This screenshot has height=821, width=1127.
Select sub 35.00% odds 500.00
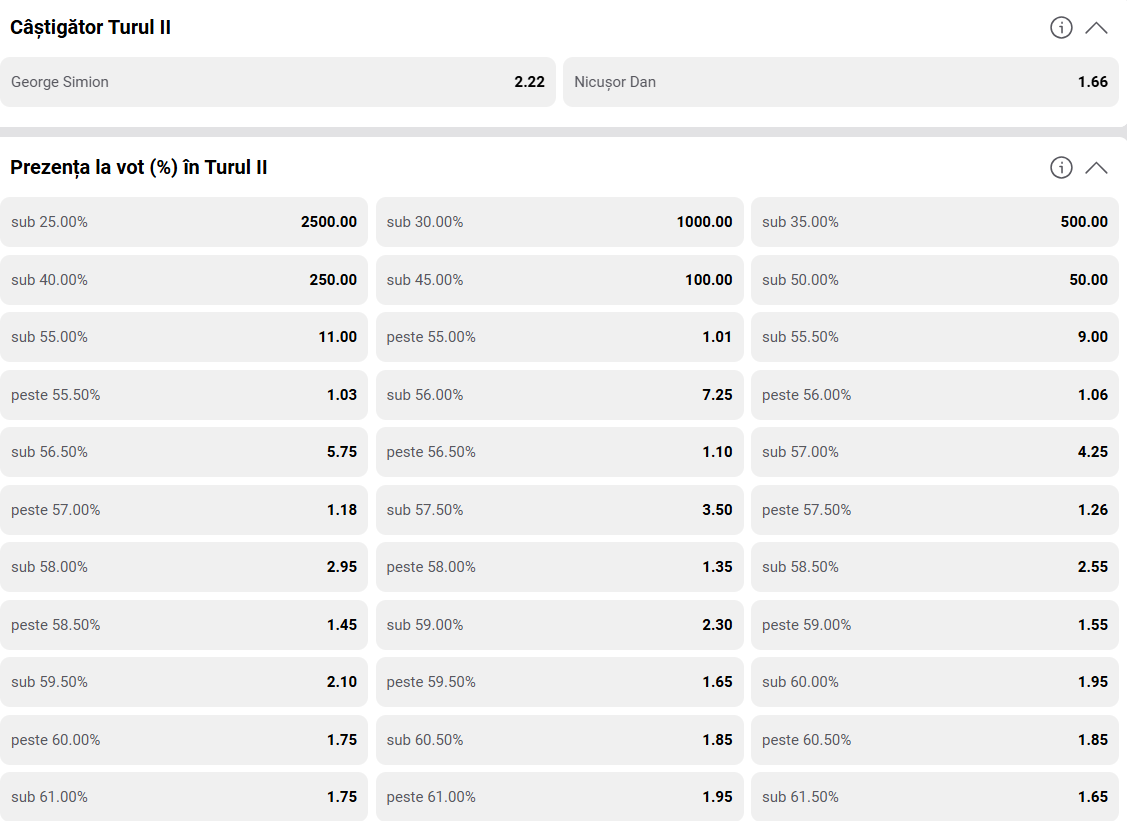935,222
